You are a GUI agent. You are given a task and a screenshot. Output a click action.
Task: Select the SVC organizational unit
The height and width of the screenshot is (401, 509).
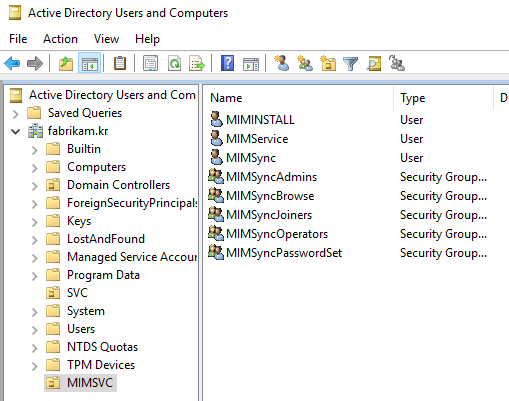pyautogui.click(x=77, y=293)
